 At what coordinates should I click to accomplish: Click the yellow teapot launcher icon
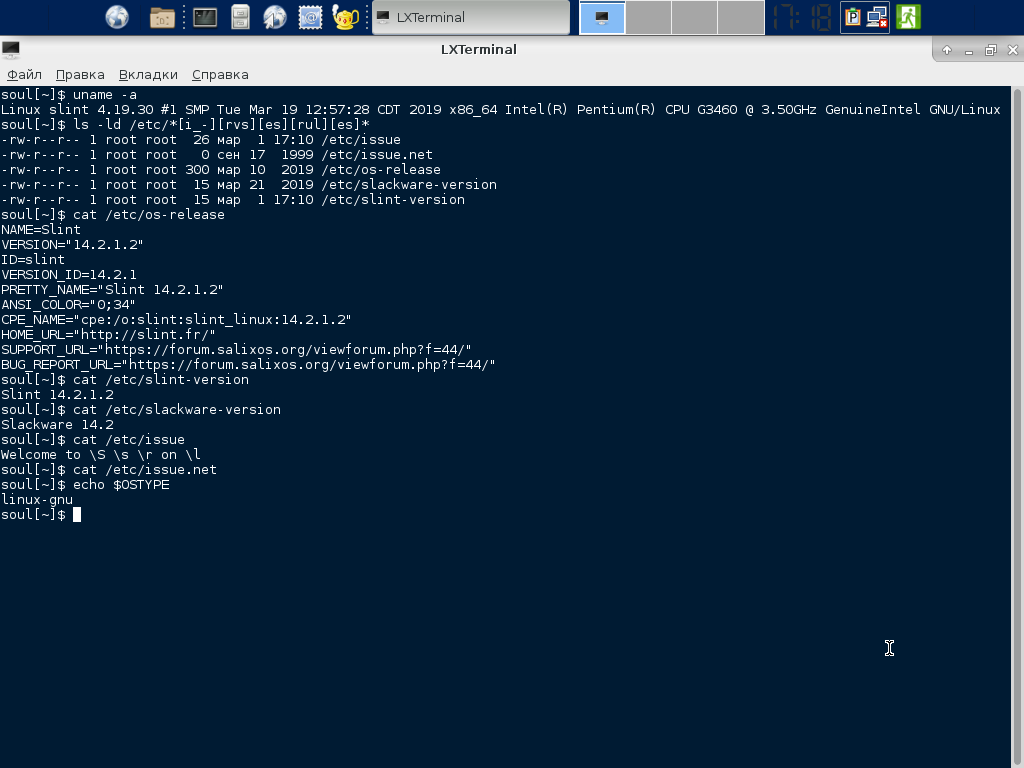[345, 17]
